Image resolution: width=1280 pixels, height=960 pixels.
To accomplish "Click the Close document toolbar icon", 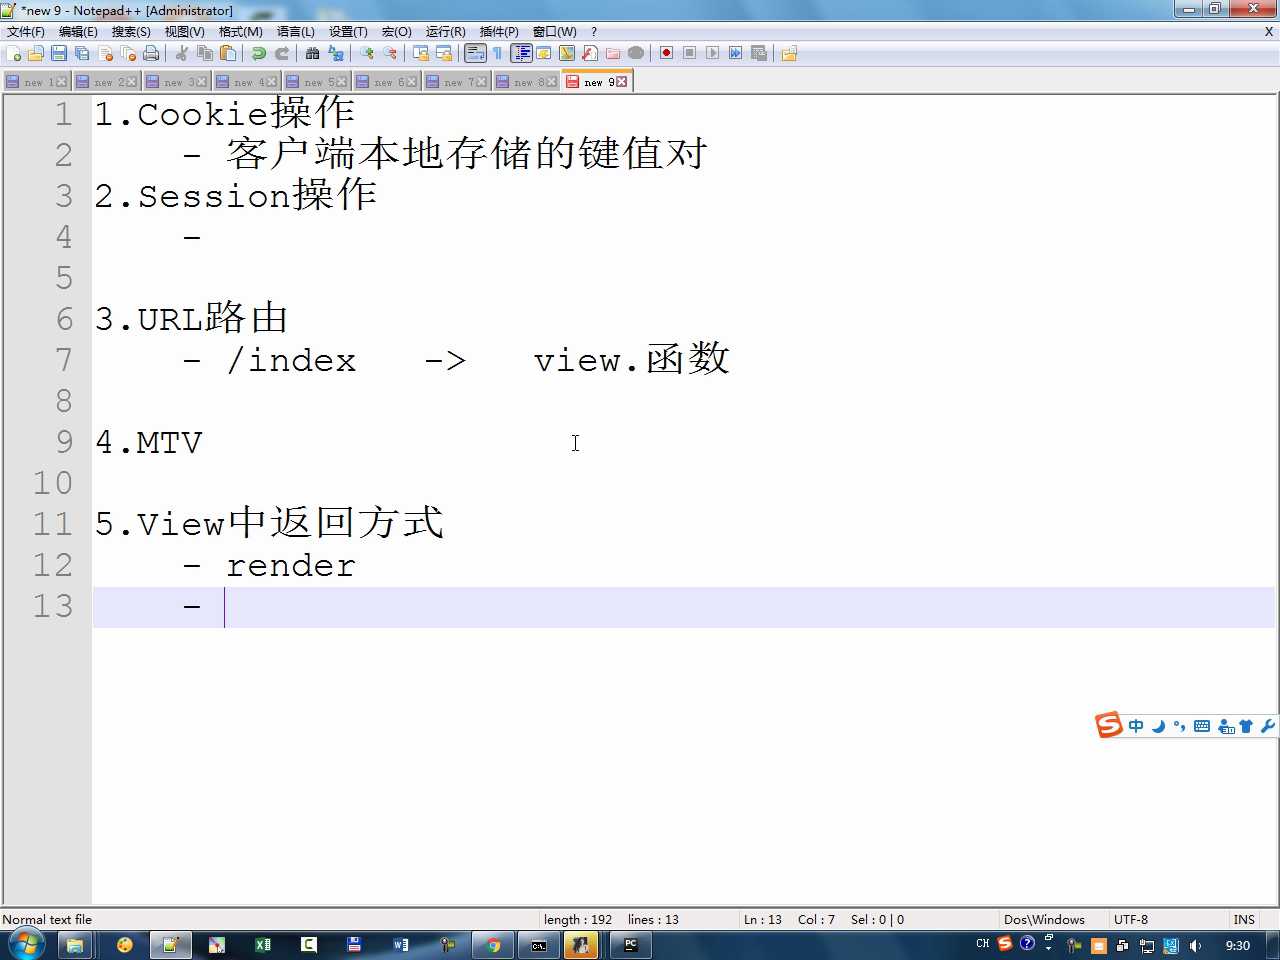I will [105, 53].
